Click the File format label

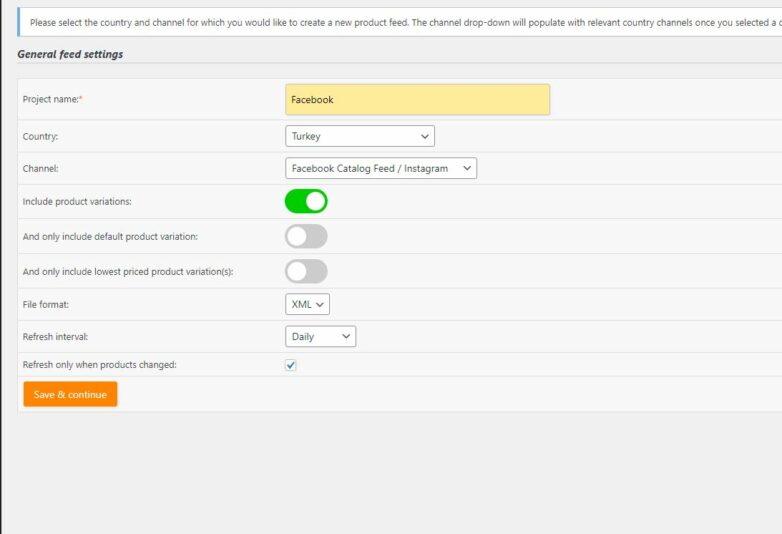click(x=46, y=304)
